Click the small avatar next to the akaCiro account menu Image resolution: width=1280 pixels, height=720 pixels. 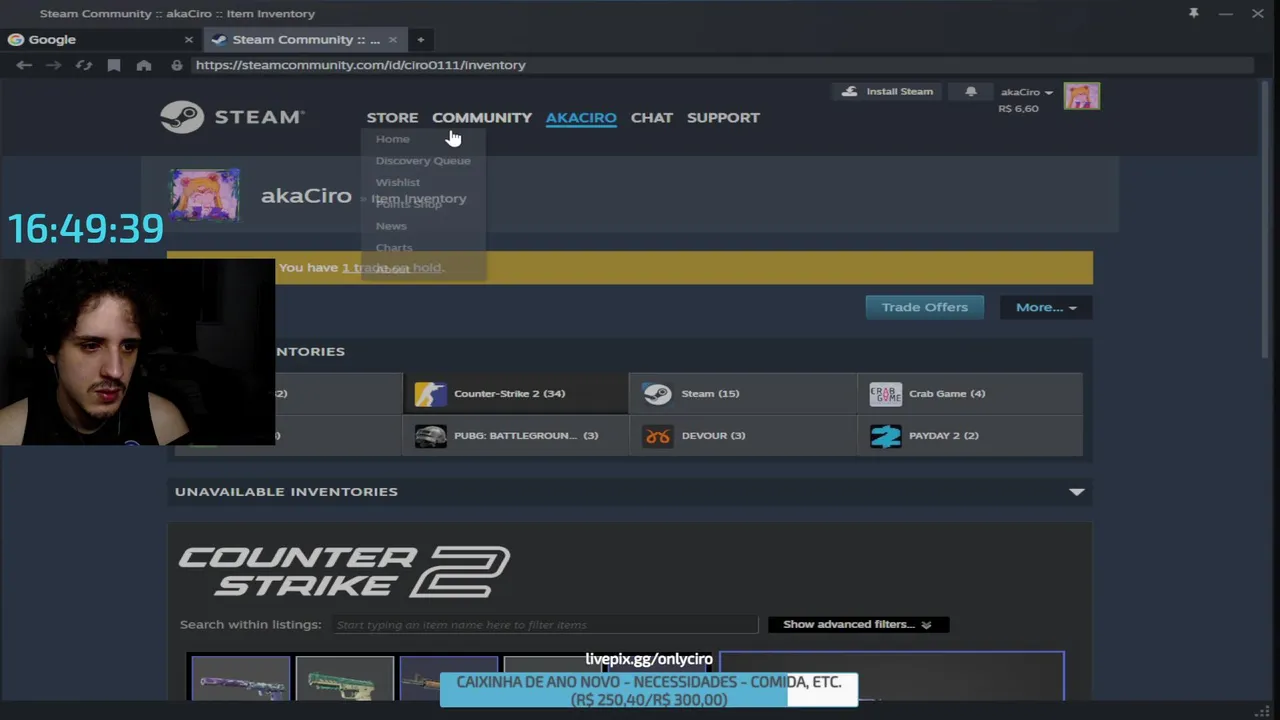pos(1081,96)
